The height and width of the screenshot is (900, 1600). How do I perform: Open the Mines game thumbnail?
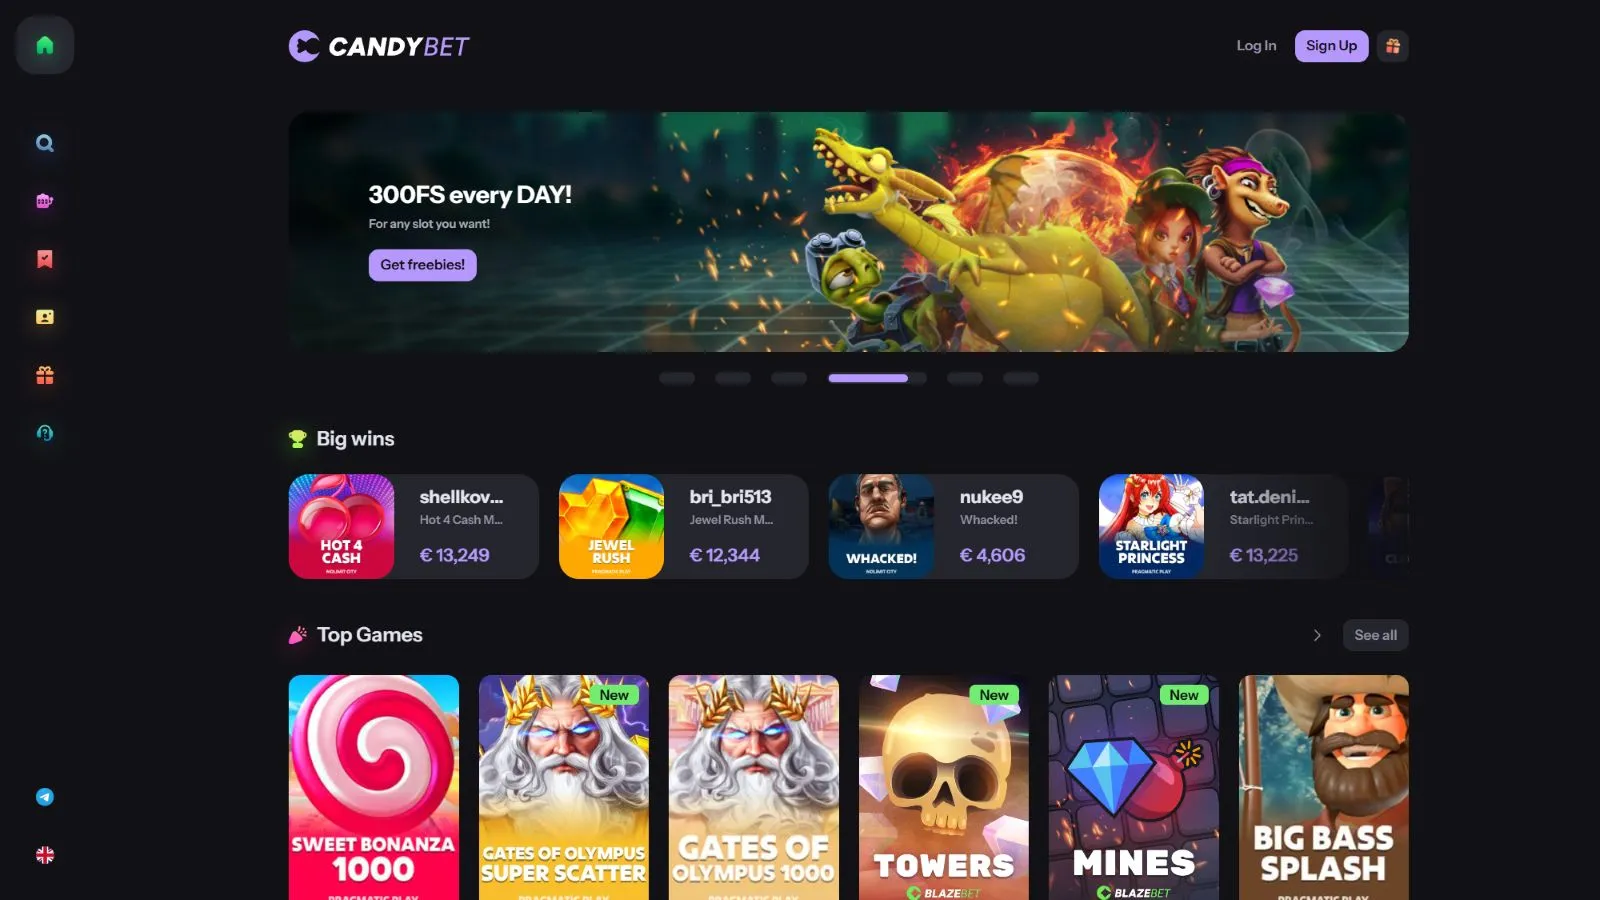click(x=1134, y=787)
